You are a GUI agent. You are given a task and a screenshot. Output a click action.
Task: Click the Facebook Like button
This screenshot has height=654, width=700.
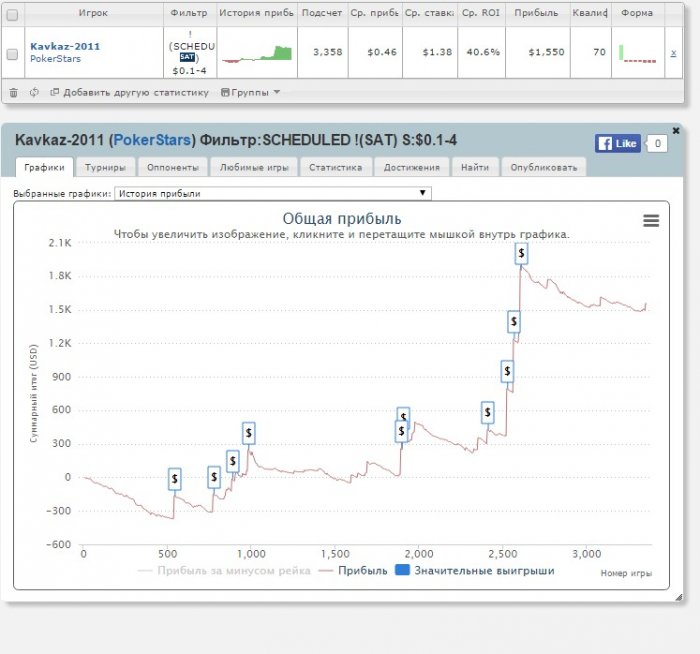[617, 143]
